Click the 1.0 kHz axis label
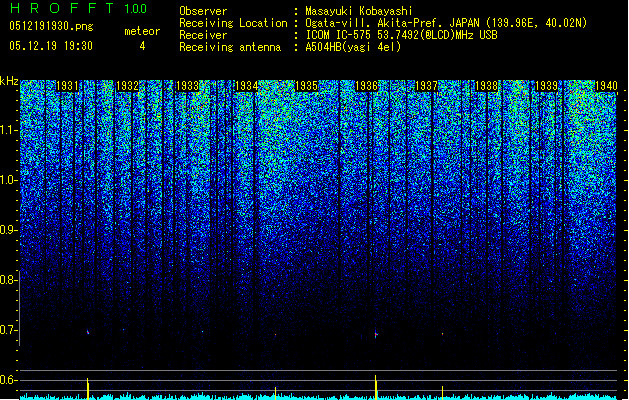The image size is (629, 400). pos(8,180)
